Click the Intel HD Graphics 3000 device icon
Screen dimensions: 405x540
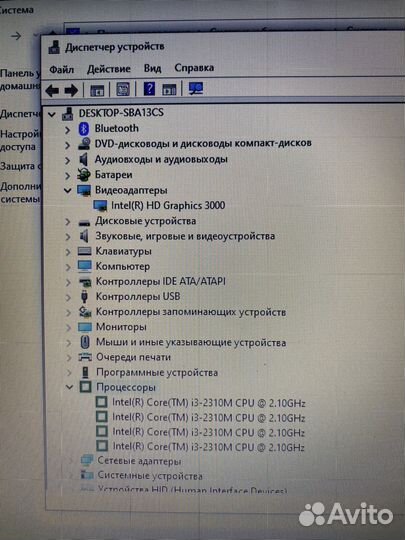pyautogui.click(x=100, y=206)
